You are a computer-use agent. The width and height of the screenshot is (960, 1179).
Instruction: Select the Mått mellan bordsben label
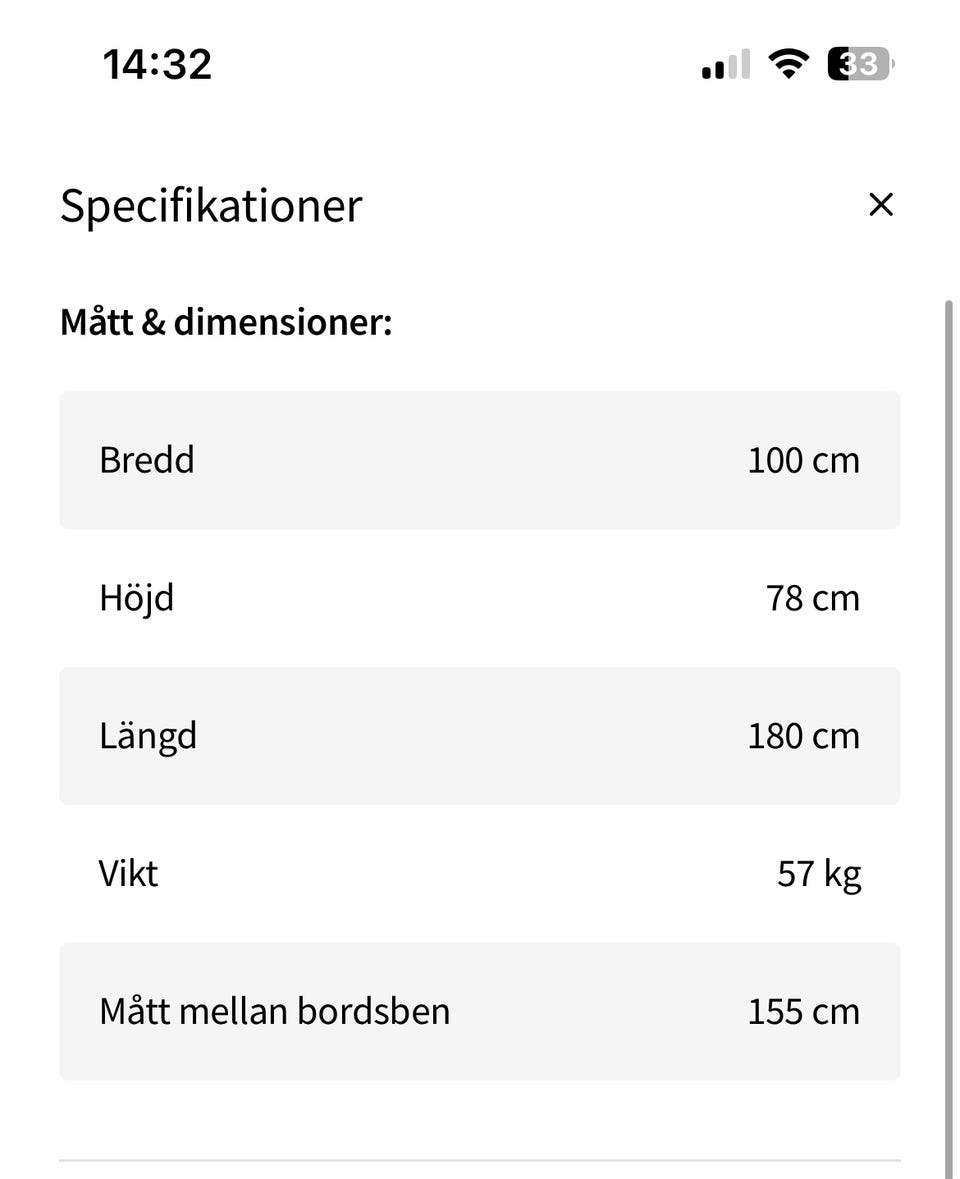(275, 1011)
